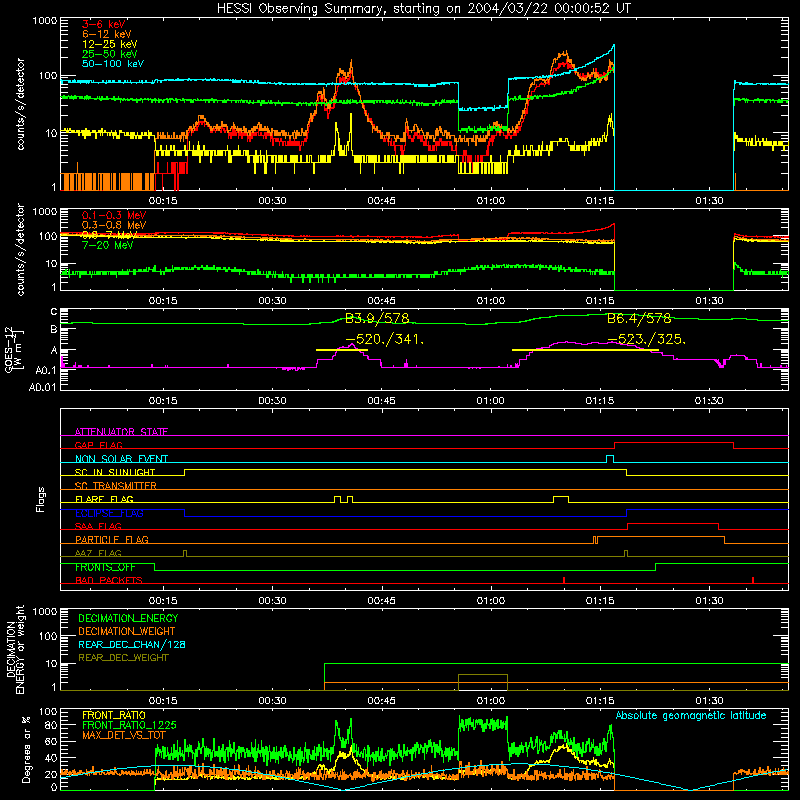Click the 0.1-0.3 MeV legend entry

[x=114, y=215]
